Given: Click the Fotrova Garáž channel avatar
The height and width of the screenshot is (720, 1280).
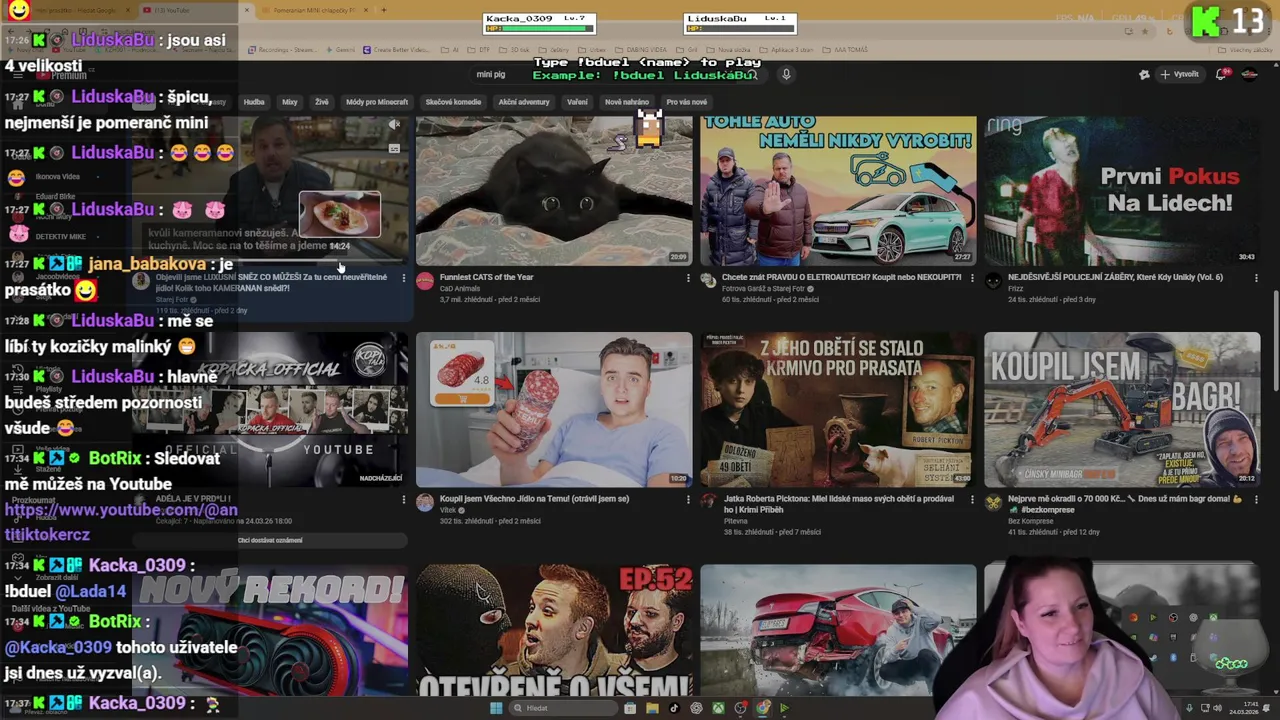Looking at the screenshot, I should 709,280.
